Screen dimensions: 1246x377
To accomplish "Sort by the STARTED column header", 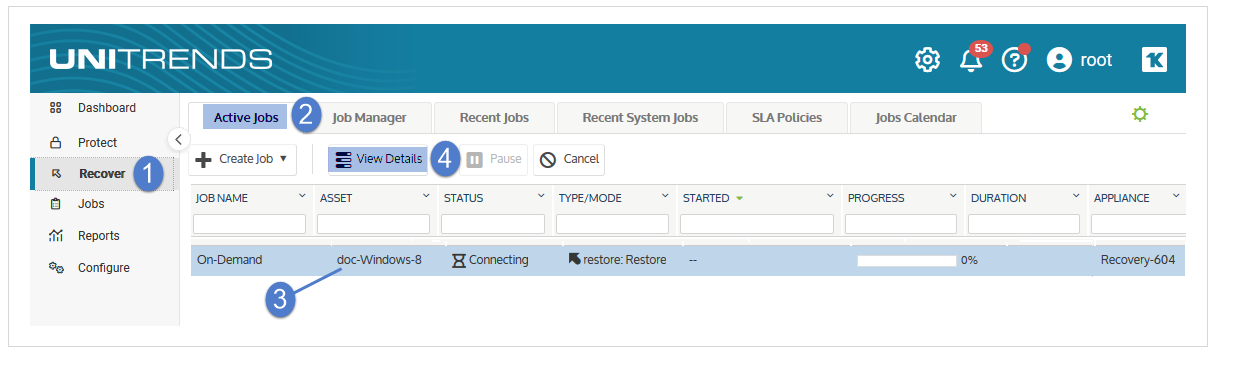I will coord(706,198).
